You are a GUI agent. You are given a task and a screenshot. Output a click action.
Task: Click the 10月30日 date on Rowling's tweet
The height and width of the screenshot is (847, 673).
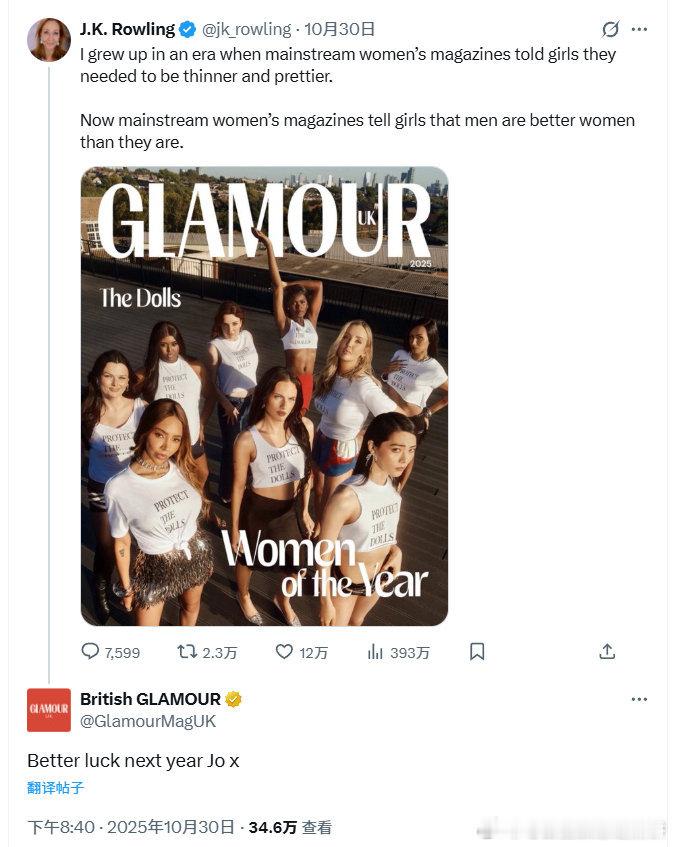click(x=340, y=29)
